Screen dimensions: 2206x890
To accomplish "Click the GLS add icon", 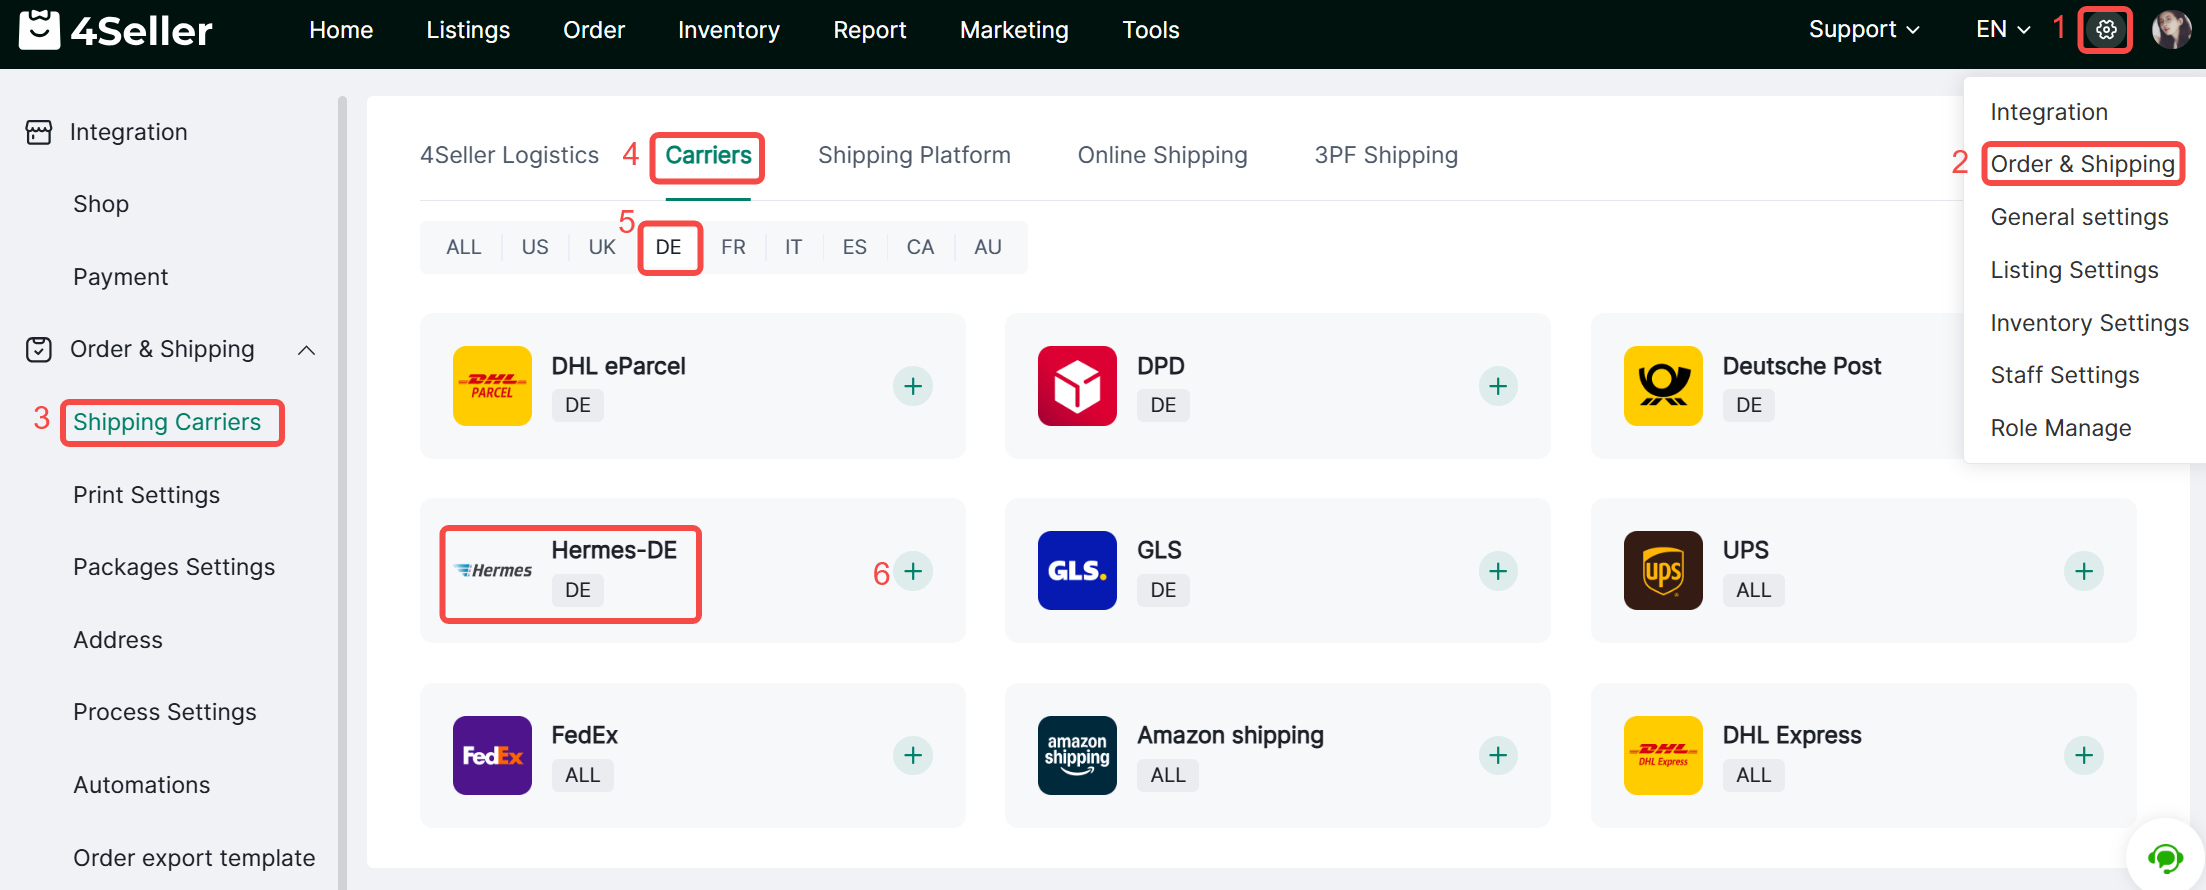I will pyautogui.click(x=1497, y=571).
